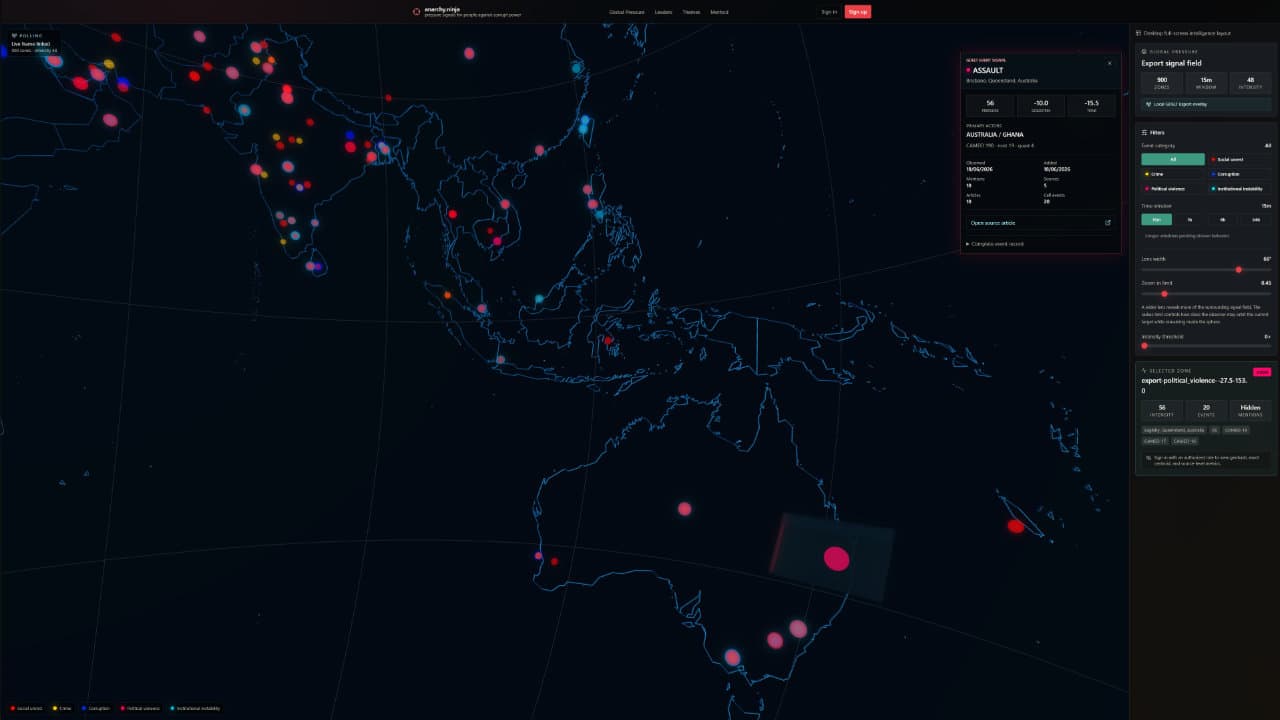Viewport: 1280px width, 720px height.
Task: Click the Selected Zone header icon
Action: click(1144, 370)
